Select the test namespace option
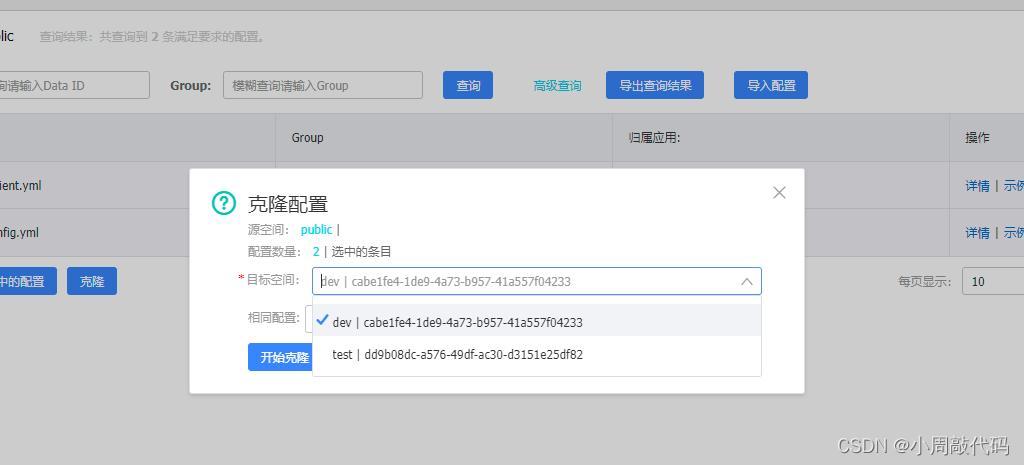The height and width of the screenshot is (465, 1024). [x=537, y=355]
